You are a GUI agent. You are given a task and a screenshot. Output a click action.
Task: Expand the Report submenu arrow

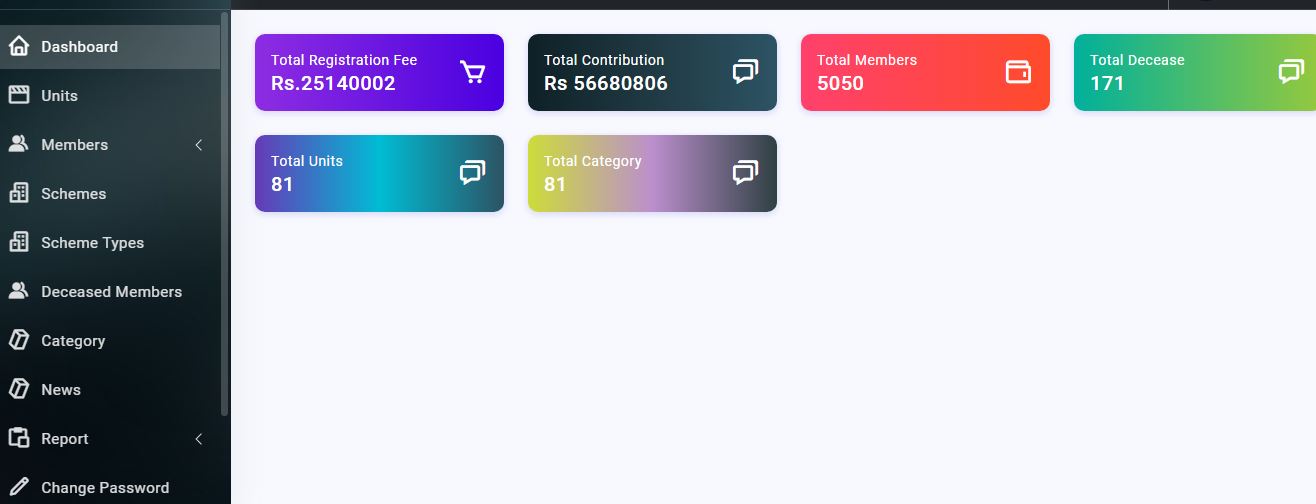(198, 439)
